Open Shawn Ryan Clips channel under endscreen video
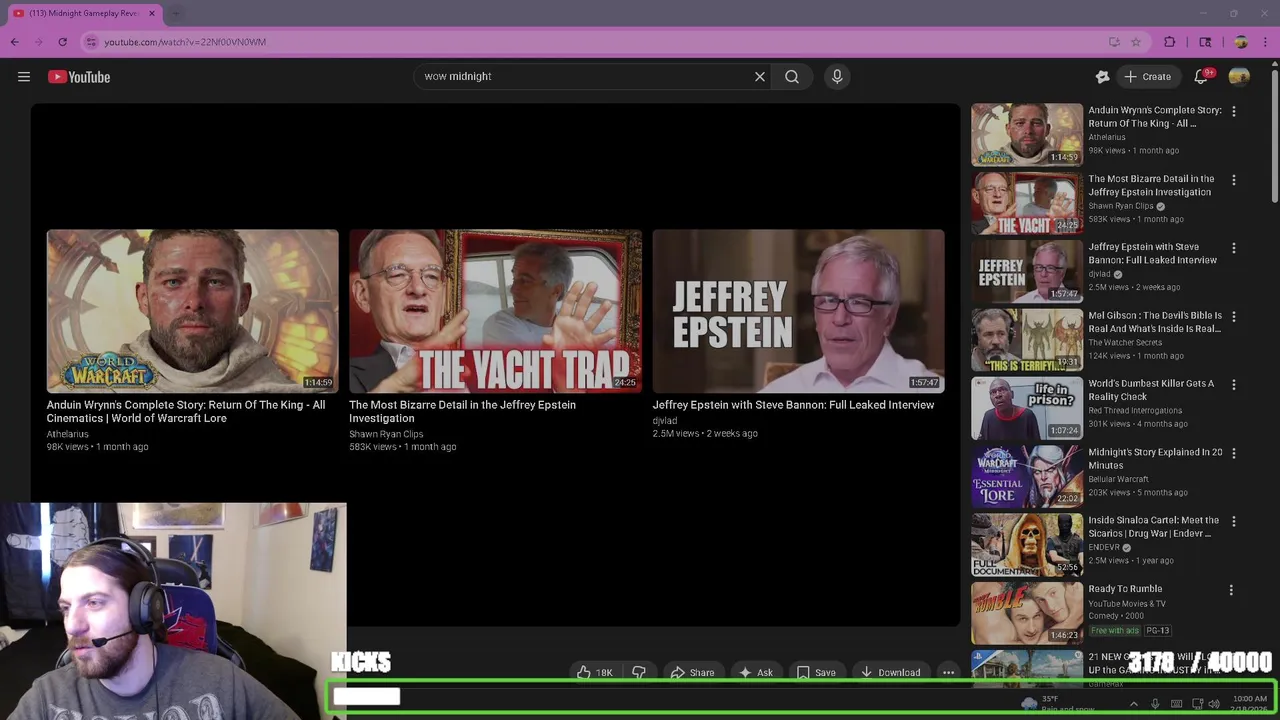 pyautogui.click(x=386, y=434)
